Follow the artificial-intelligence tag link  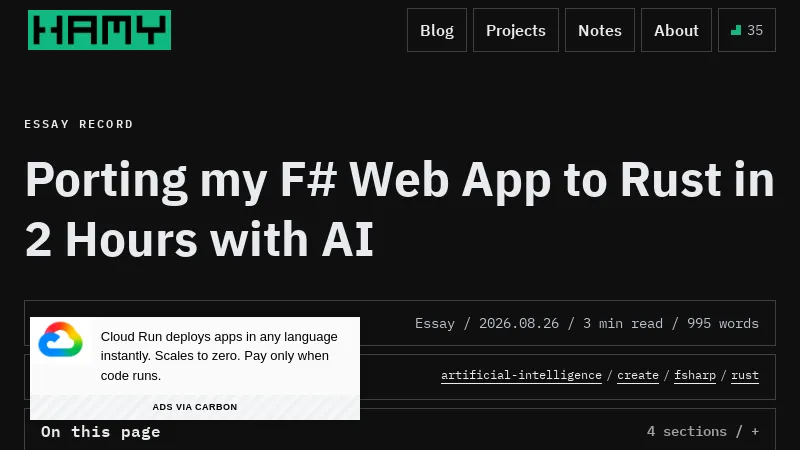(521, 375)
